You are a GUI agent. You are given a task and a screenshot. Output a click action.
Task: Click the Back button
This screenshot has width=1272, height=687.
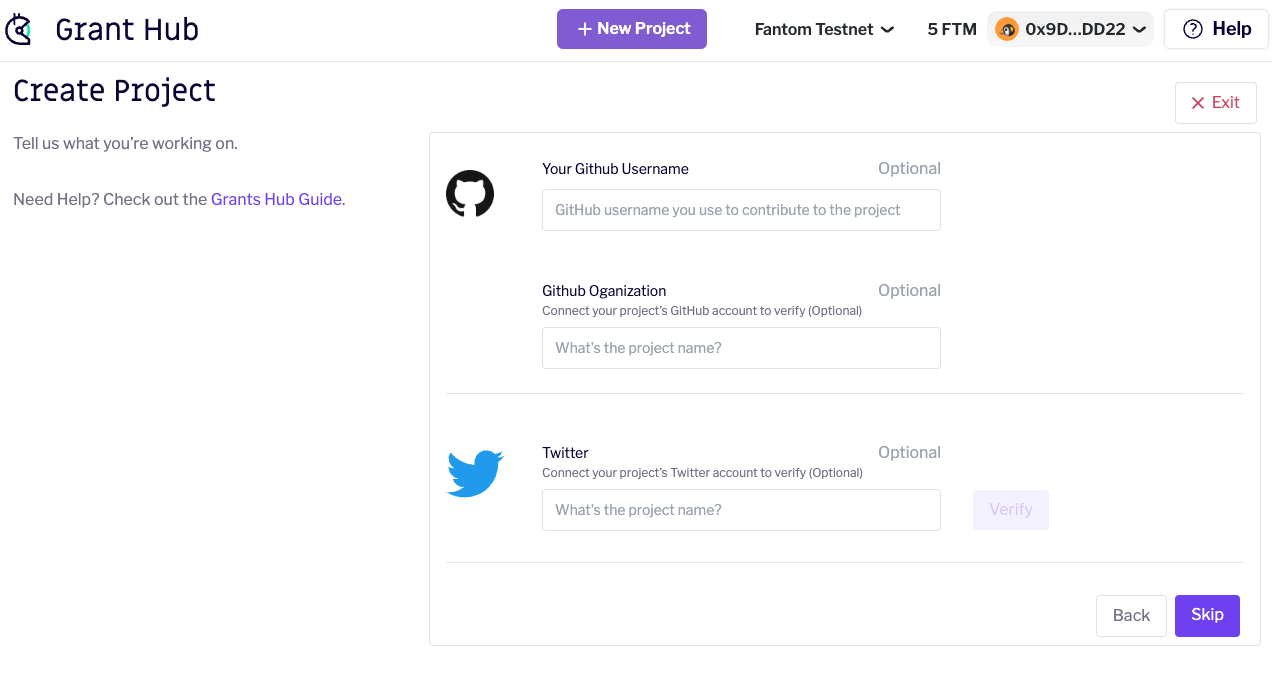point(1131,615)
